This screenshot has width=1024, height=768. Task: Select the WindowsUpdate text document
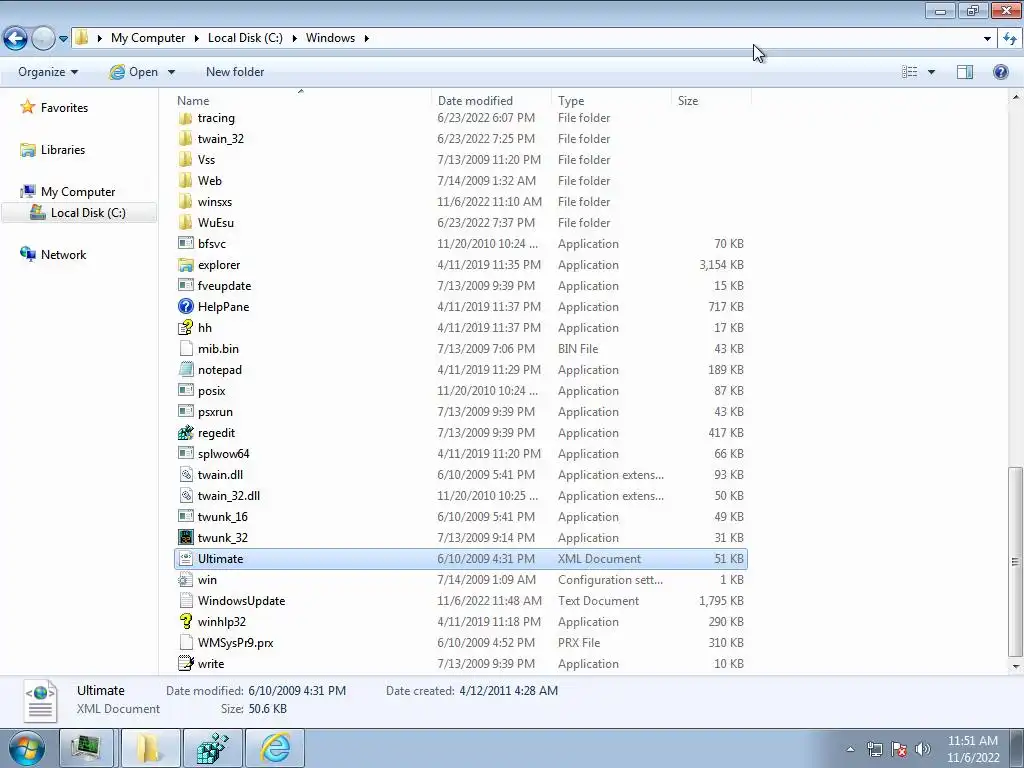(241, 600)
